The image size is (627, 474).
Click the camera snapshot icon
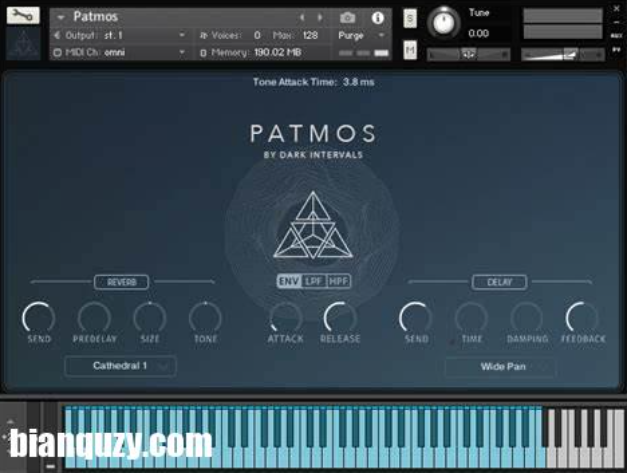(x=347, y=18)
